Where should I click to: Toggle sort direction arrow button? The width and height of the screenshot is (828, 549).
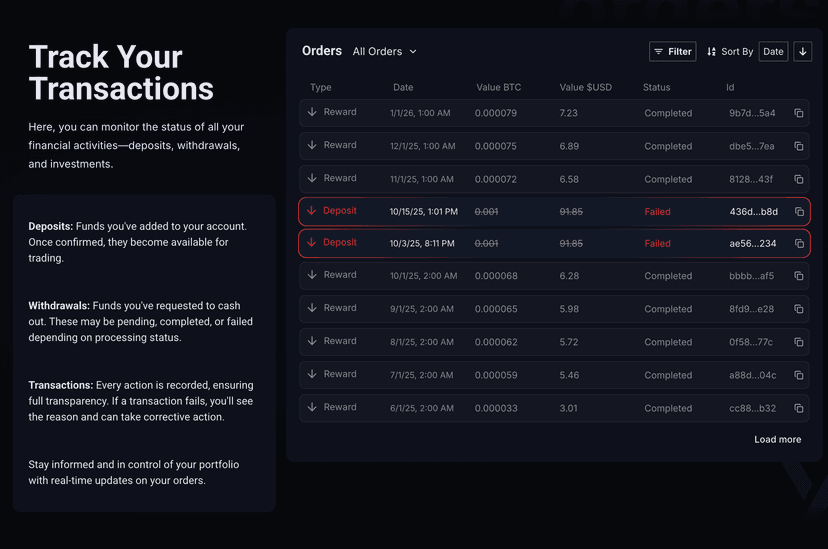(802, 51)
